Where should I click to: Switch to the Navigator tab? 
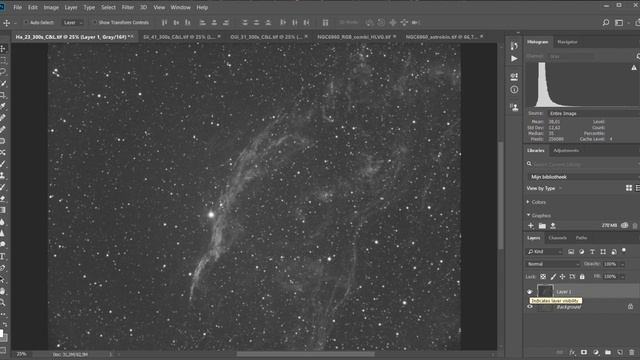pos(567,42)
